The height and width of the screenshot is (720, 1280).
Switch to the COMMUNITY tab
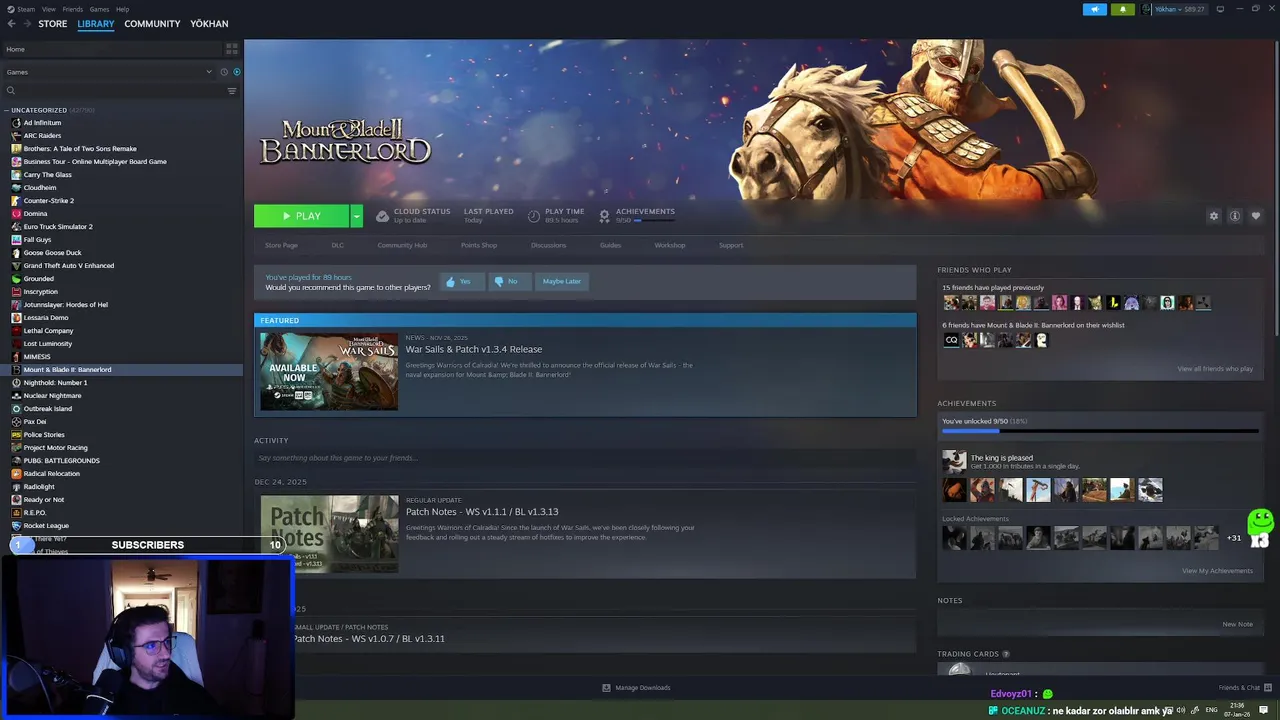[152, 23]
